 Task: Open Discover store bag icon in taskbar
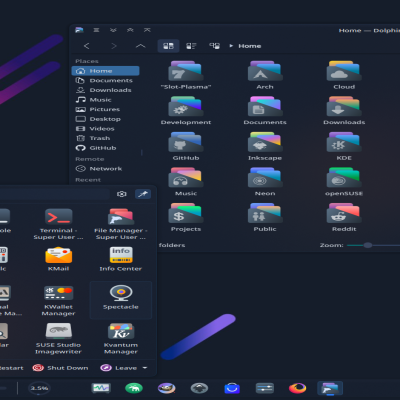click(x=232, y=388)
